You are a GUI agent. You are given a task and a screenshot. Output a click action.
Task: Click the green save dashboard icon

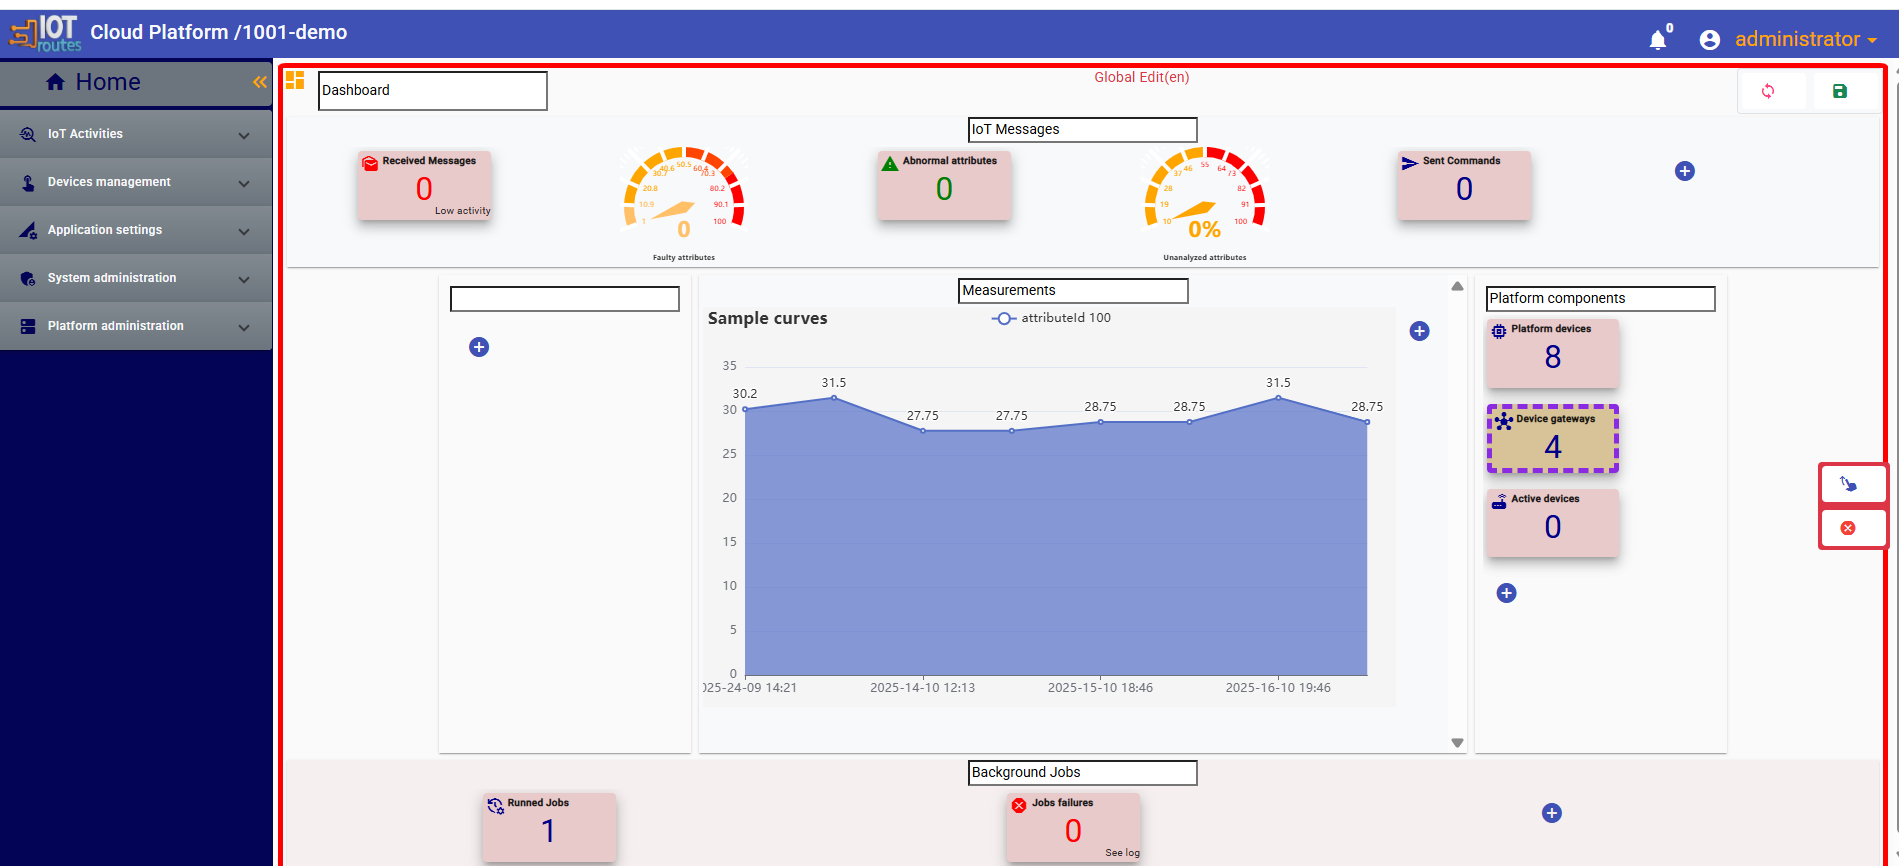pos(1839,91)
